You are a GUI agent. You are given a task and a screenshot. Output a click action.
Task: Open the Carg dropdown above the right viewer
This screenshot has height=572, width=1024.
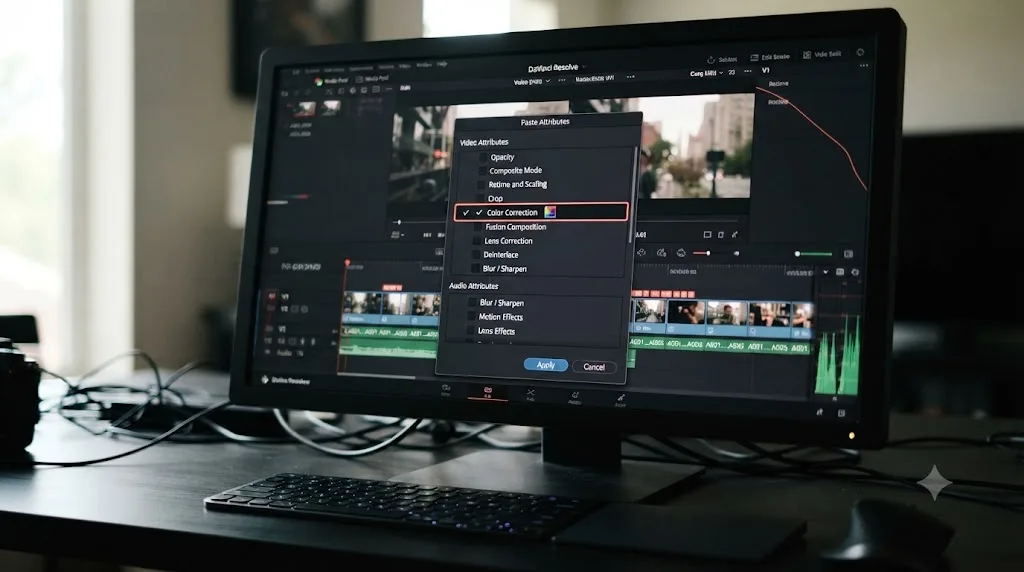(707, 73)
